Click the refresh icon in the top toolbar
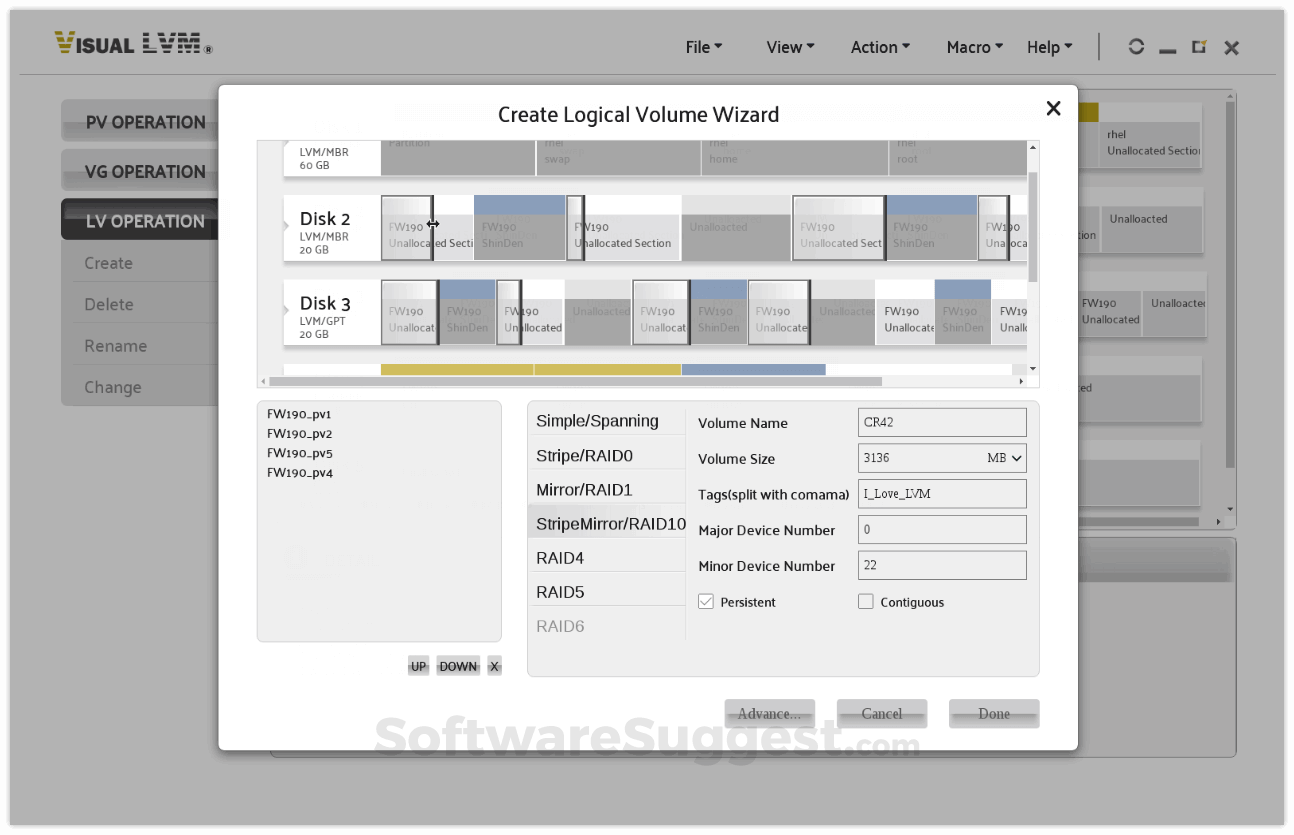1294x835 pixels. [x=1136, y=46]
